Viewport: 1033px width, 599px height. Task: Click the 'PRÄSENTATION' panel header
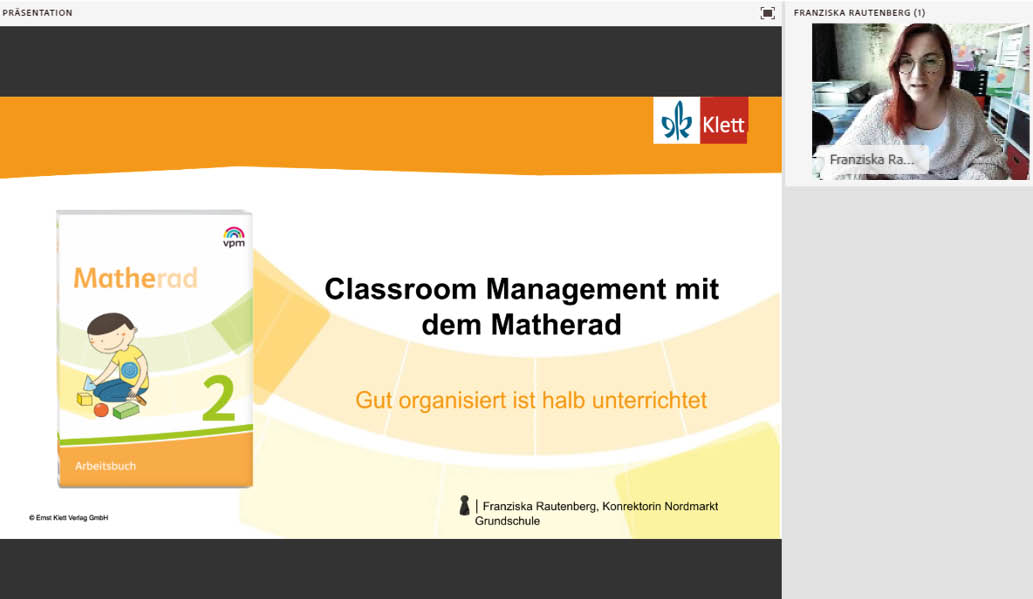coord(38,13)
